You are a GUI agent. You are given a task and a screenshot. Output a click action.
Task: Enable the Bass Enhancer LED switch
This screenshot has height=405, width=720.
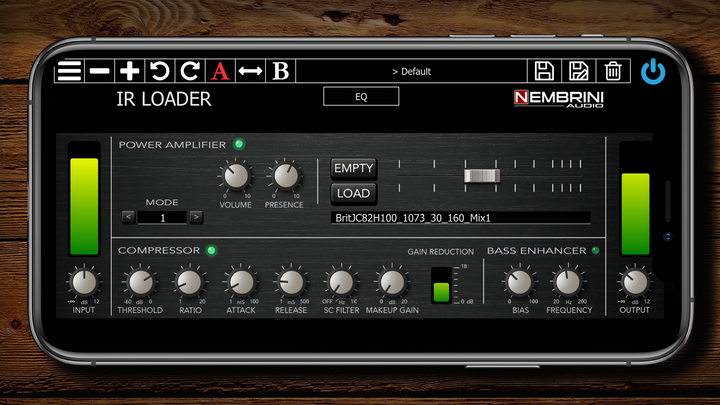click(596, 250)
